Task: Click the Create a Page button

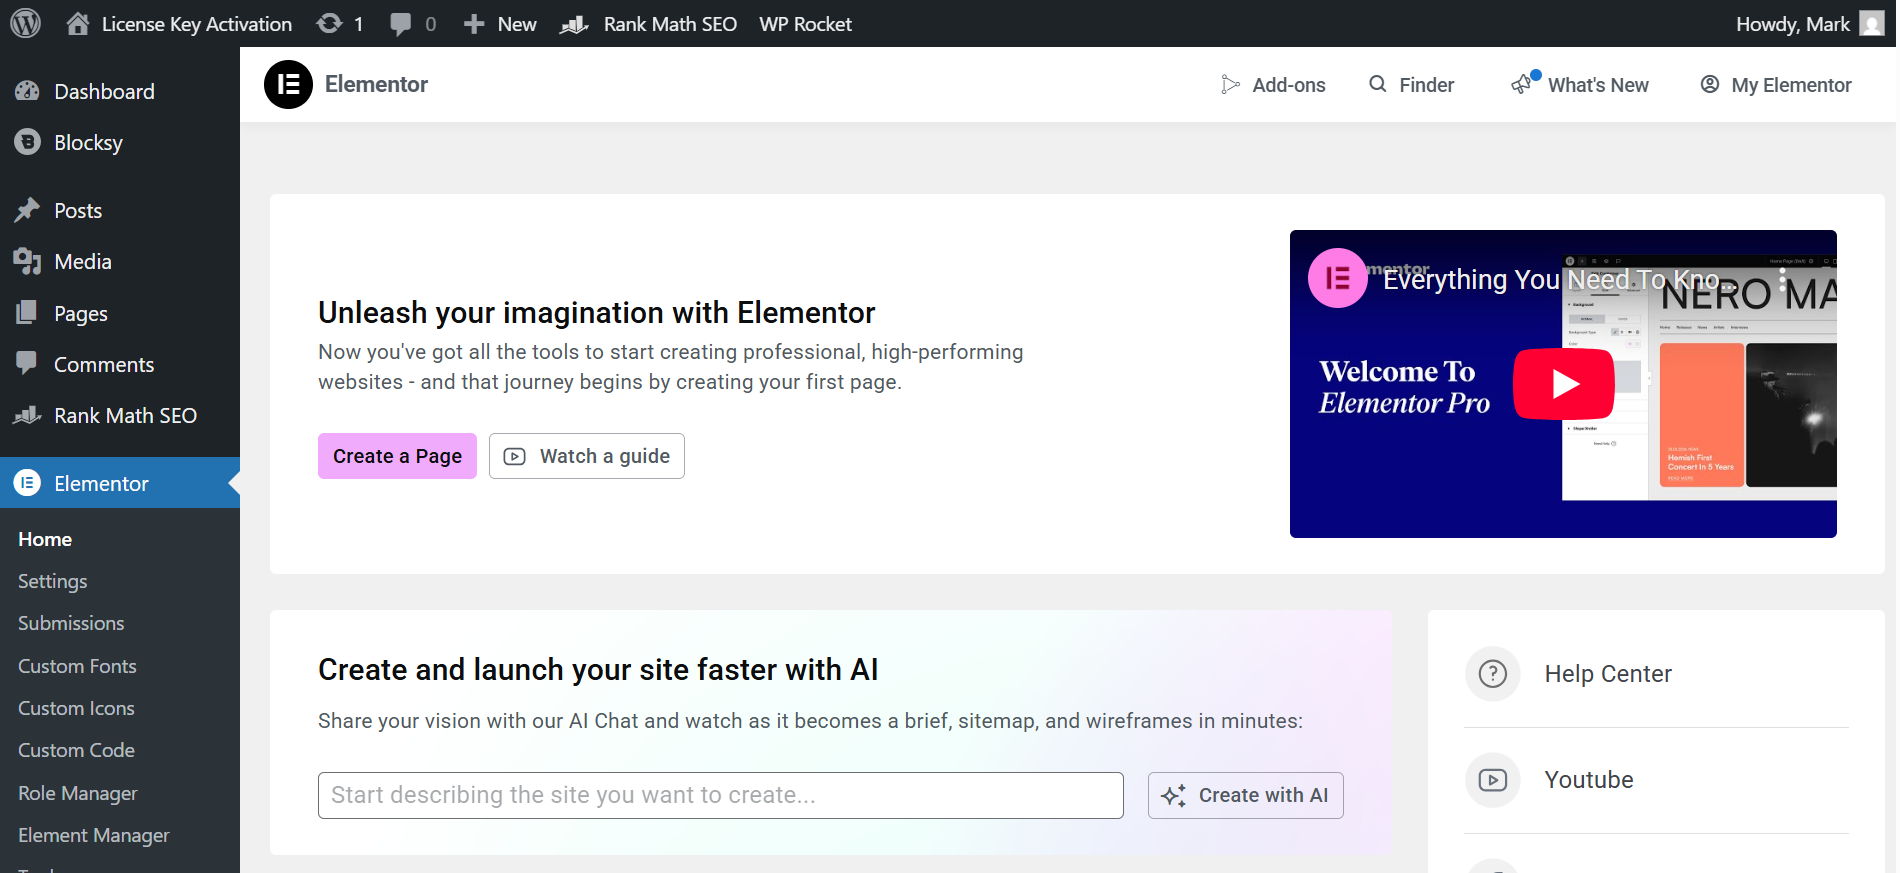Action: pyautogui.click(x=397, y=456)
